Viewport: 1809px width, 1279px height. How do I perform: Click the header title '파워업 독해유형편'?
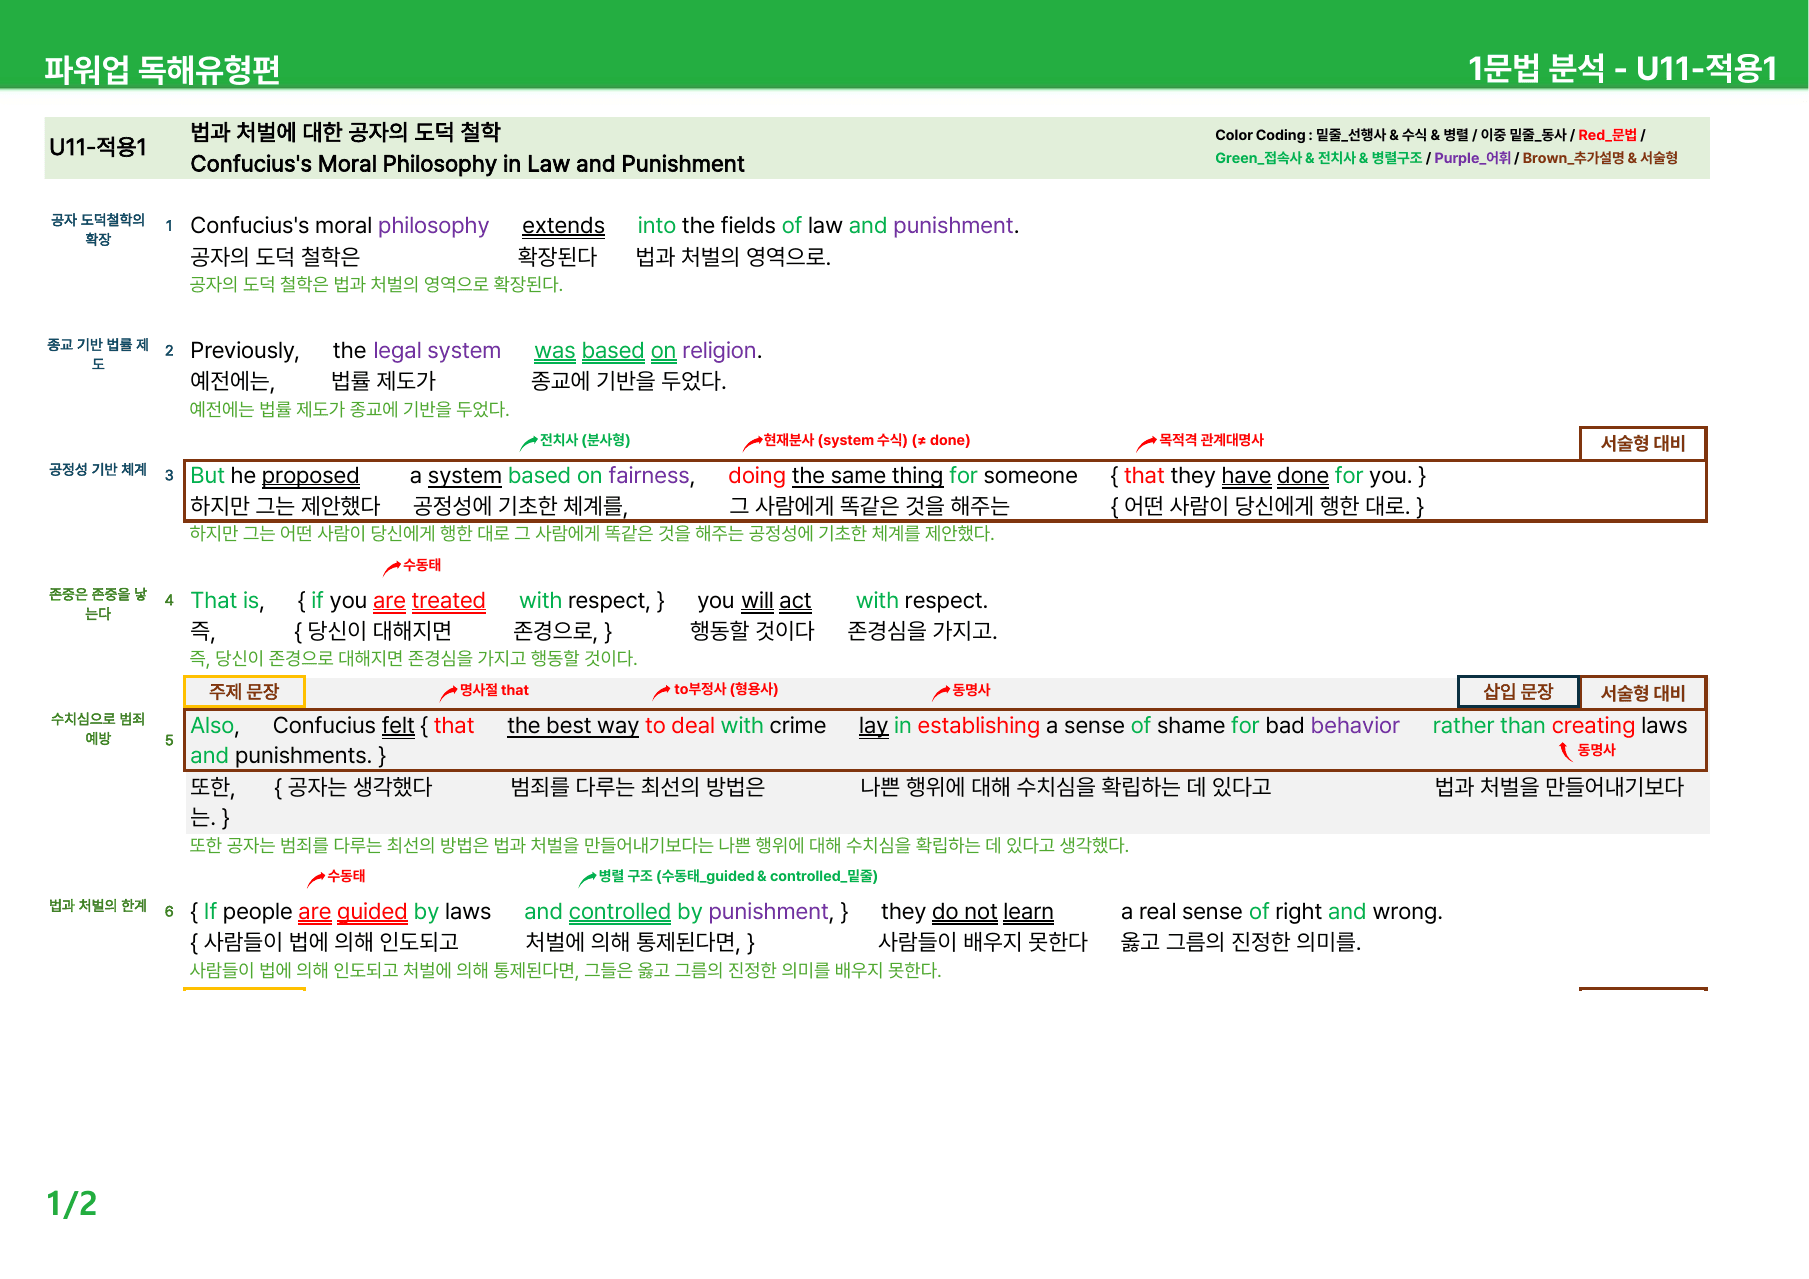point(162,69)
